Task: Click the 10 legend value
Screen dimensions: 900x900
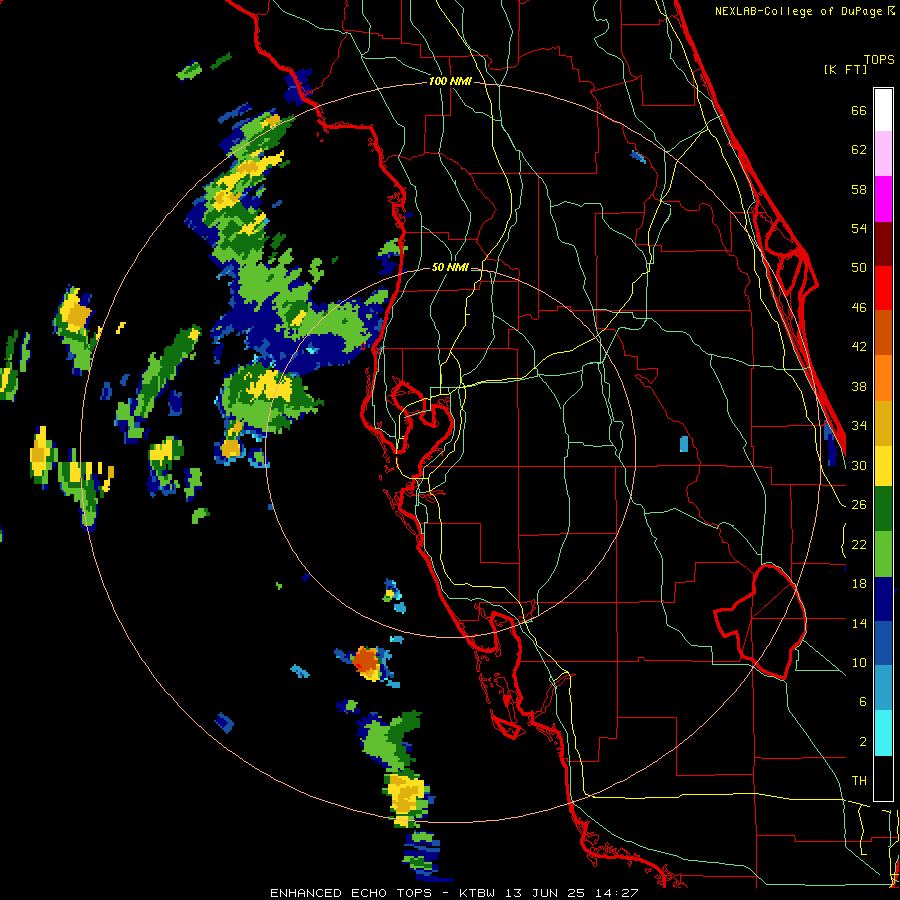Action: click(859, 663)
